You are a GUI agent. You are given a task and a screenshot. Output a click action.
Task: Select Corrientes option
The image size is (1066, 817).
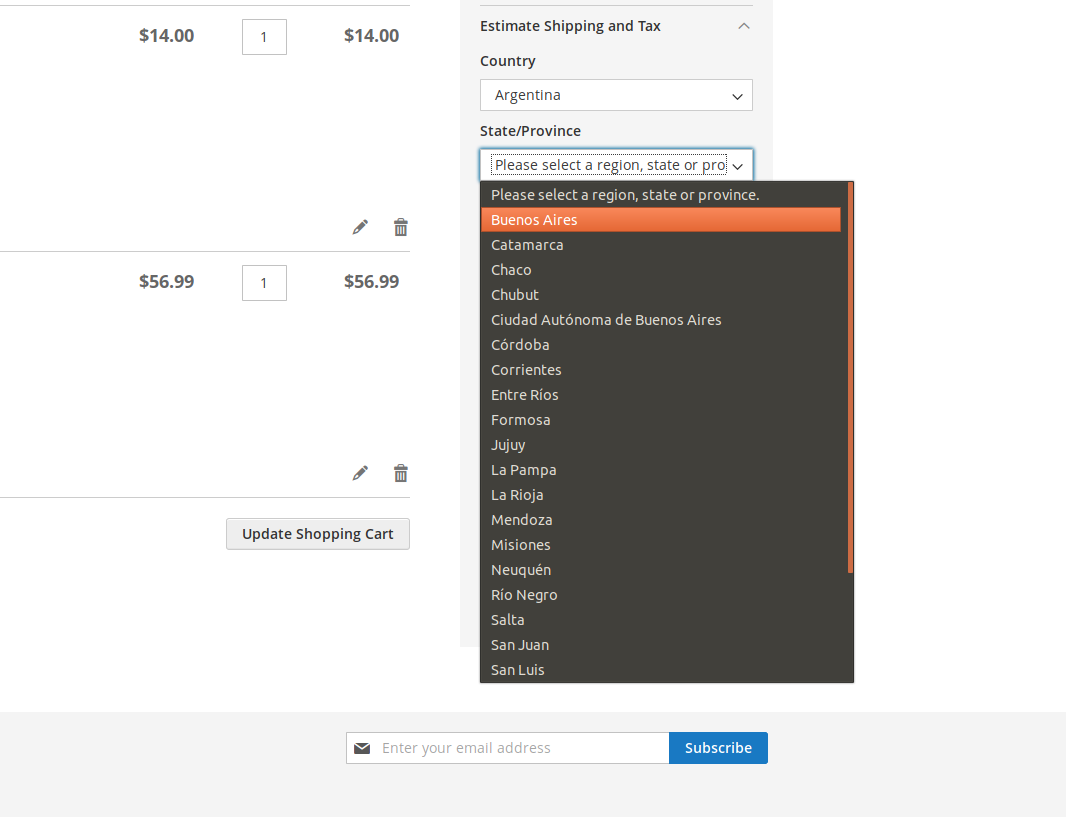point(661,370)
